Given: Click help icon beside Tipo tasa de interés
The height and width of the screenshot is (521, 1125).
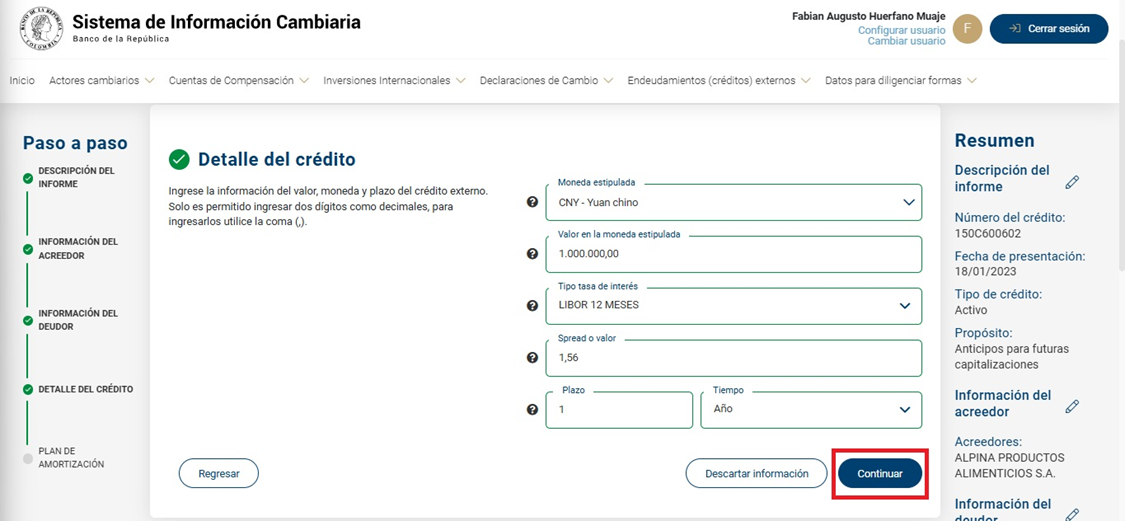Looking at the screenshot, I should click(x=532, y=306).
